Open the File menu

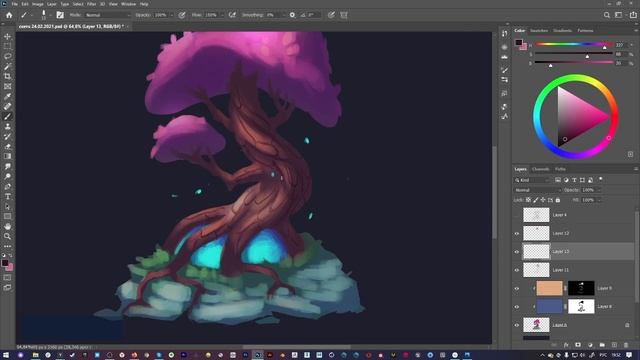click(x=15, y=4)
